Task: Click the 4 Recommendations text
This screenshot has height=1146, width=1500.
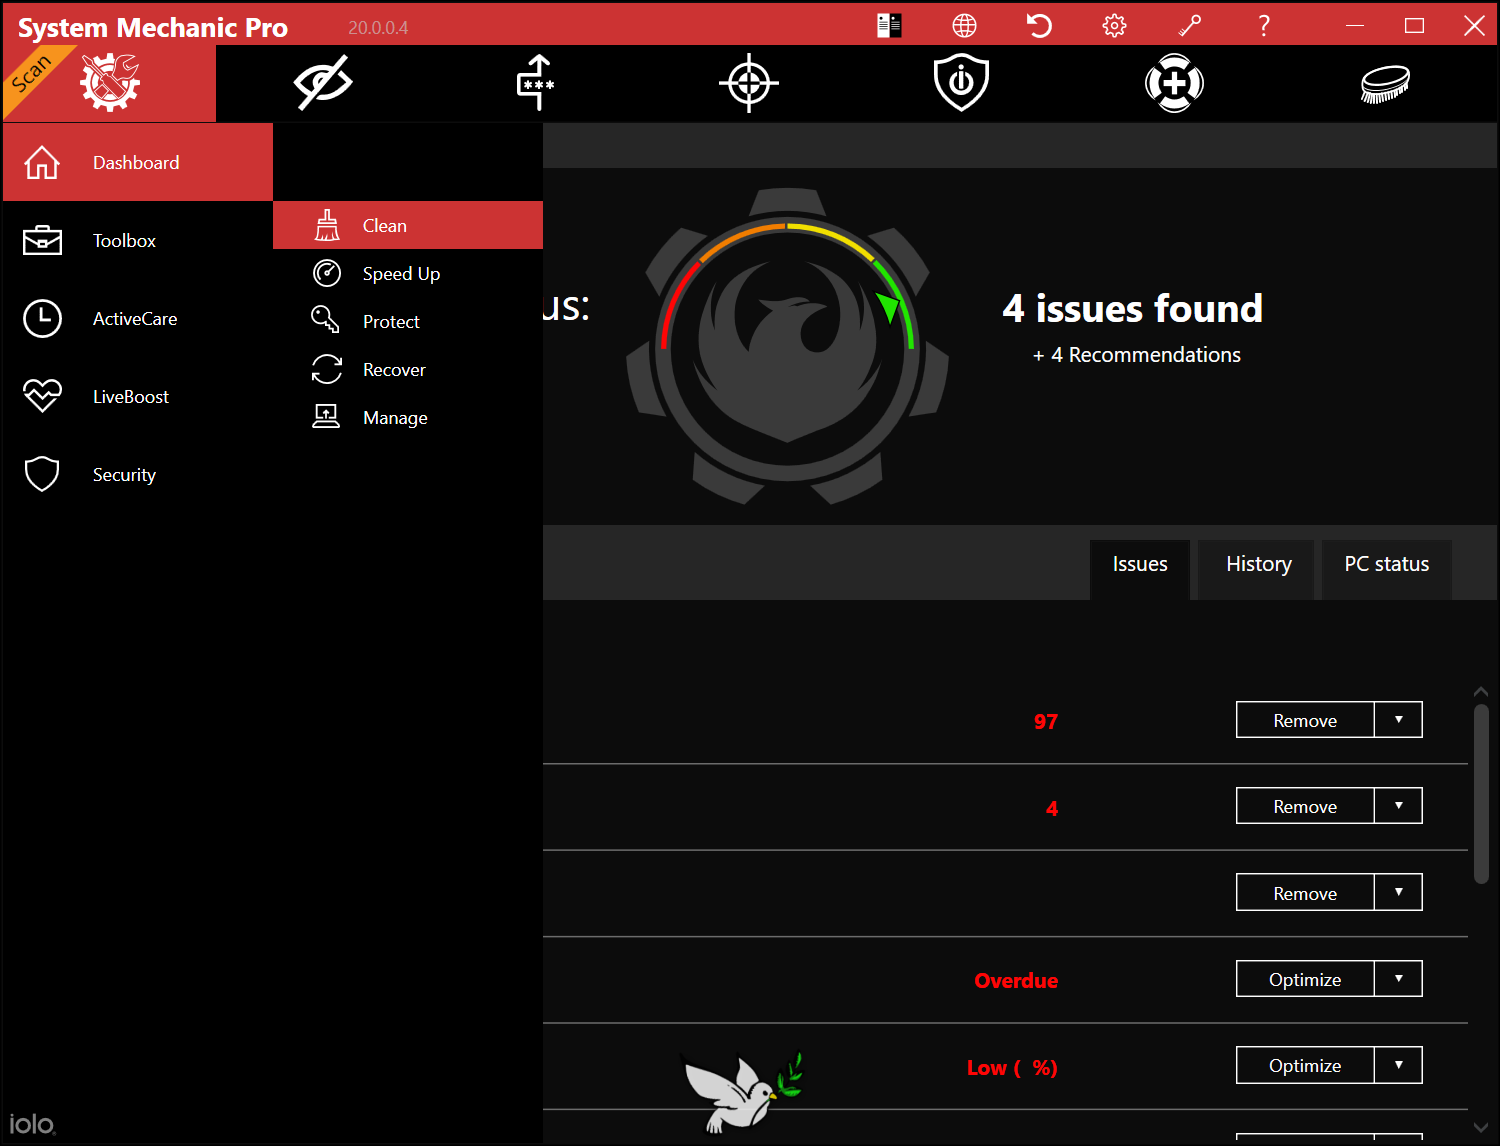Action: click(x=1137, y=355)
